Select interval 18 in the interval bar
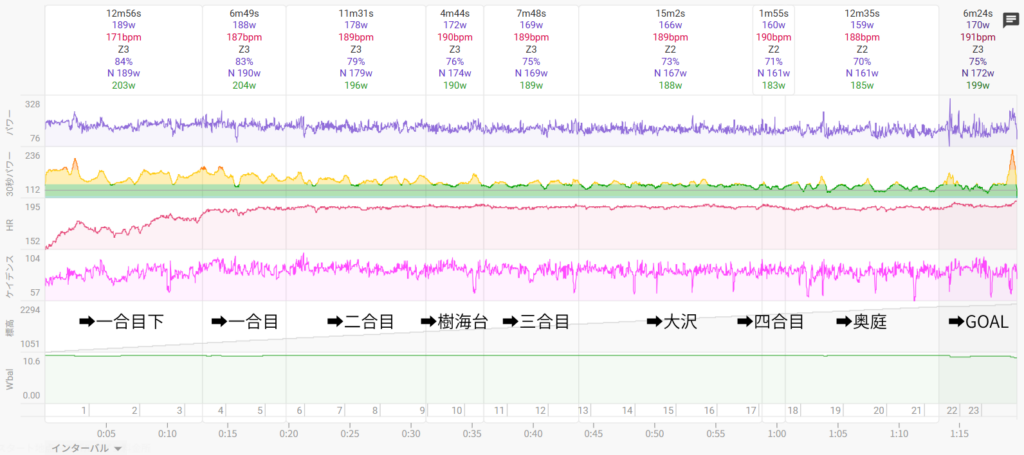The width and height of the screenshot is (1024, 455). [x=793, y=411]
